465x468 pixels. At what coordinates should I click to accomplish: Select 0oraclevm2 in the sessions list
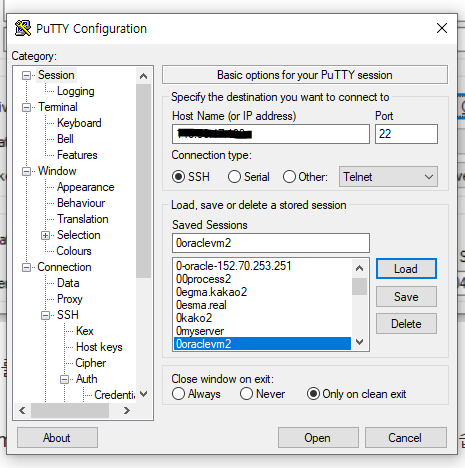coord(262,344)
